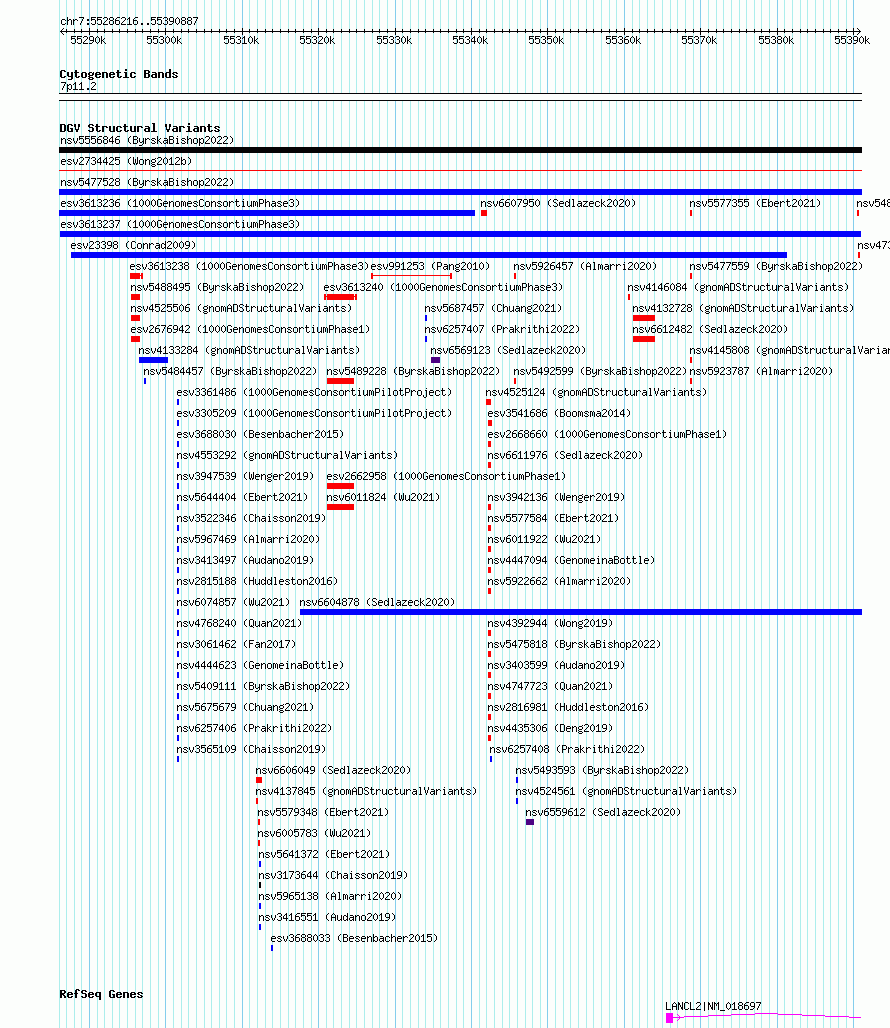The height and width of the screenshot is (1028, 890).
Task: Open esv3688030 (Besenbacher2015) variant
Action: [x=260, y=434]
